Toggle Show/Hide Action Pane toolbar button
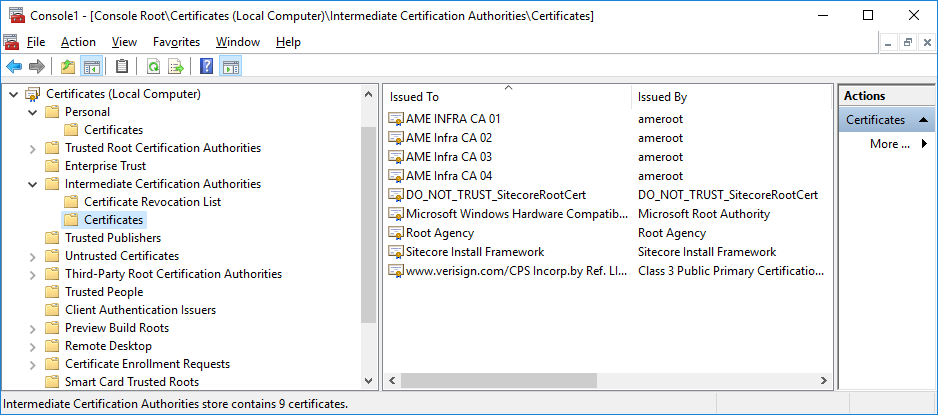 230,67
